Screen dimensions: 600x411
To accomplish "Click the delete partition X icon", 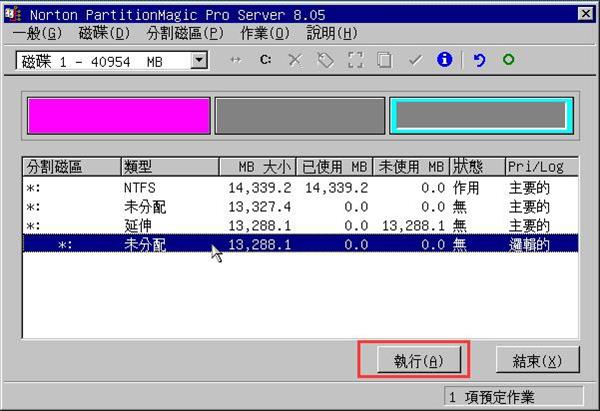I will (295, 60).
